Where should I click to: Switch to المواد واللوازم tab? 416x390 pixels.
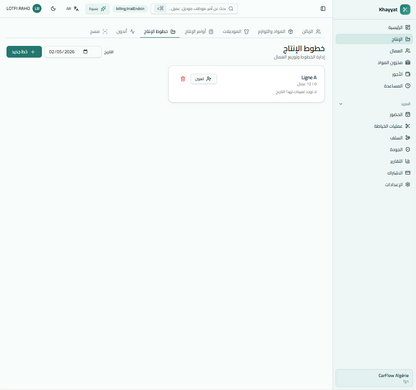pos(275,31)
